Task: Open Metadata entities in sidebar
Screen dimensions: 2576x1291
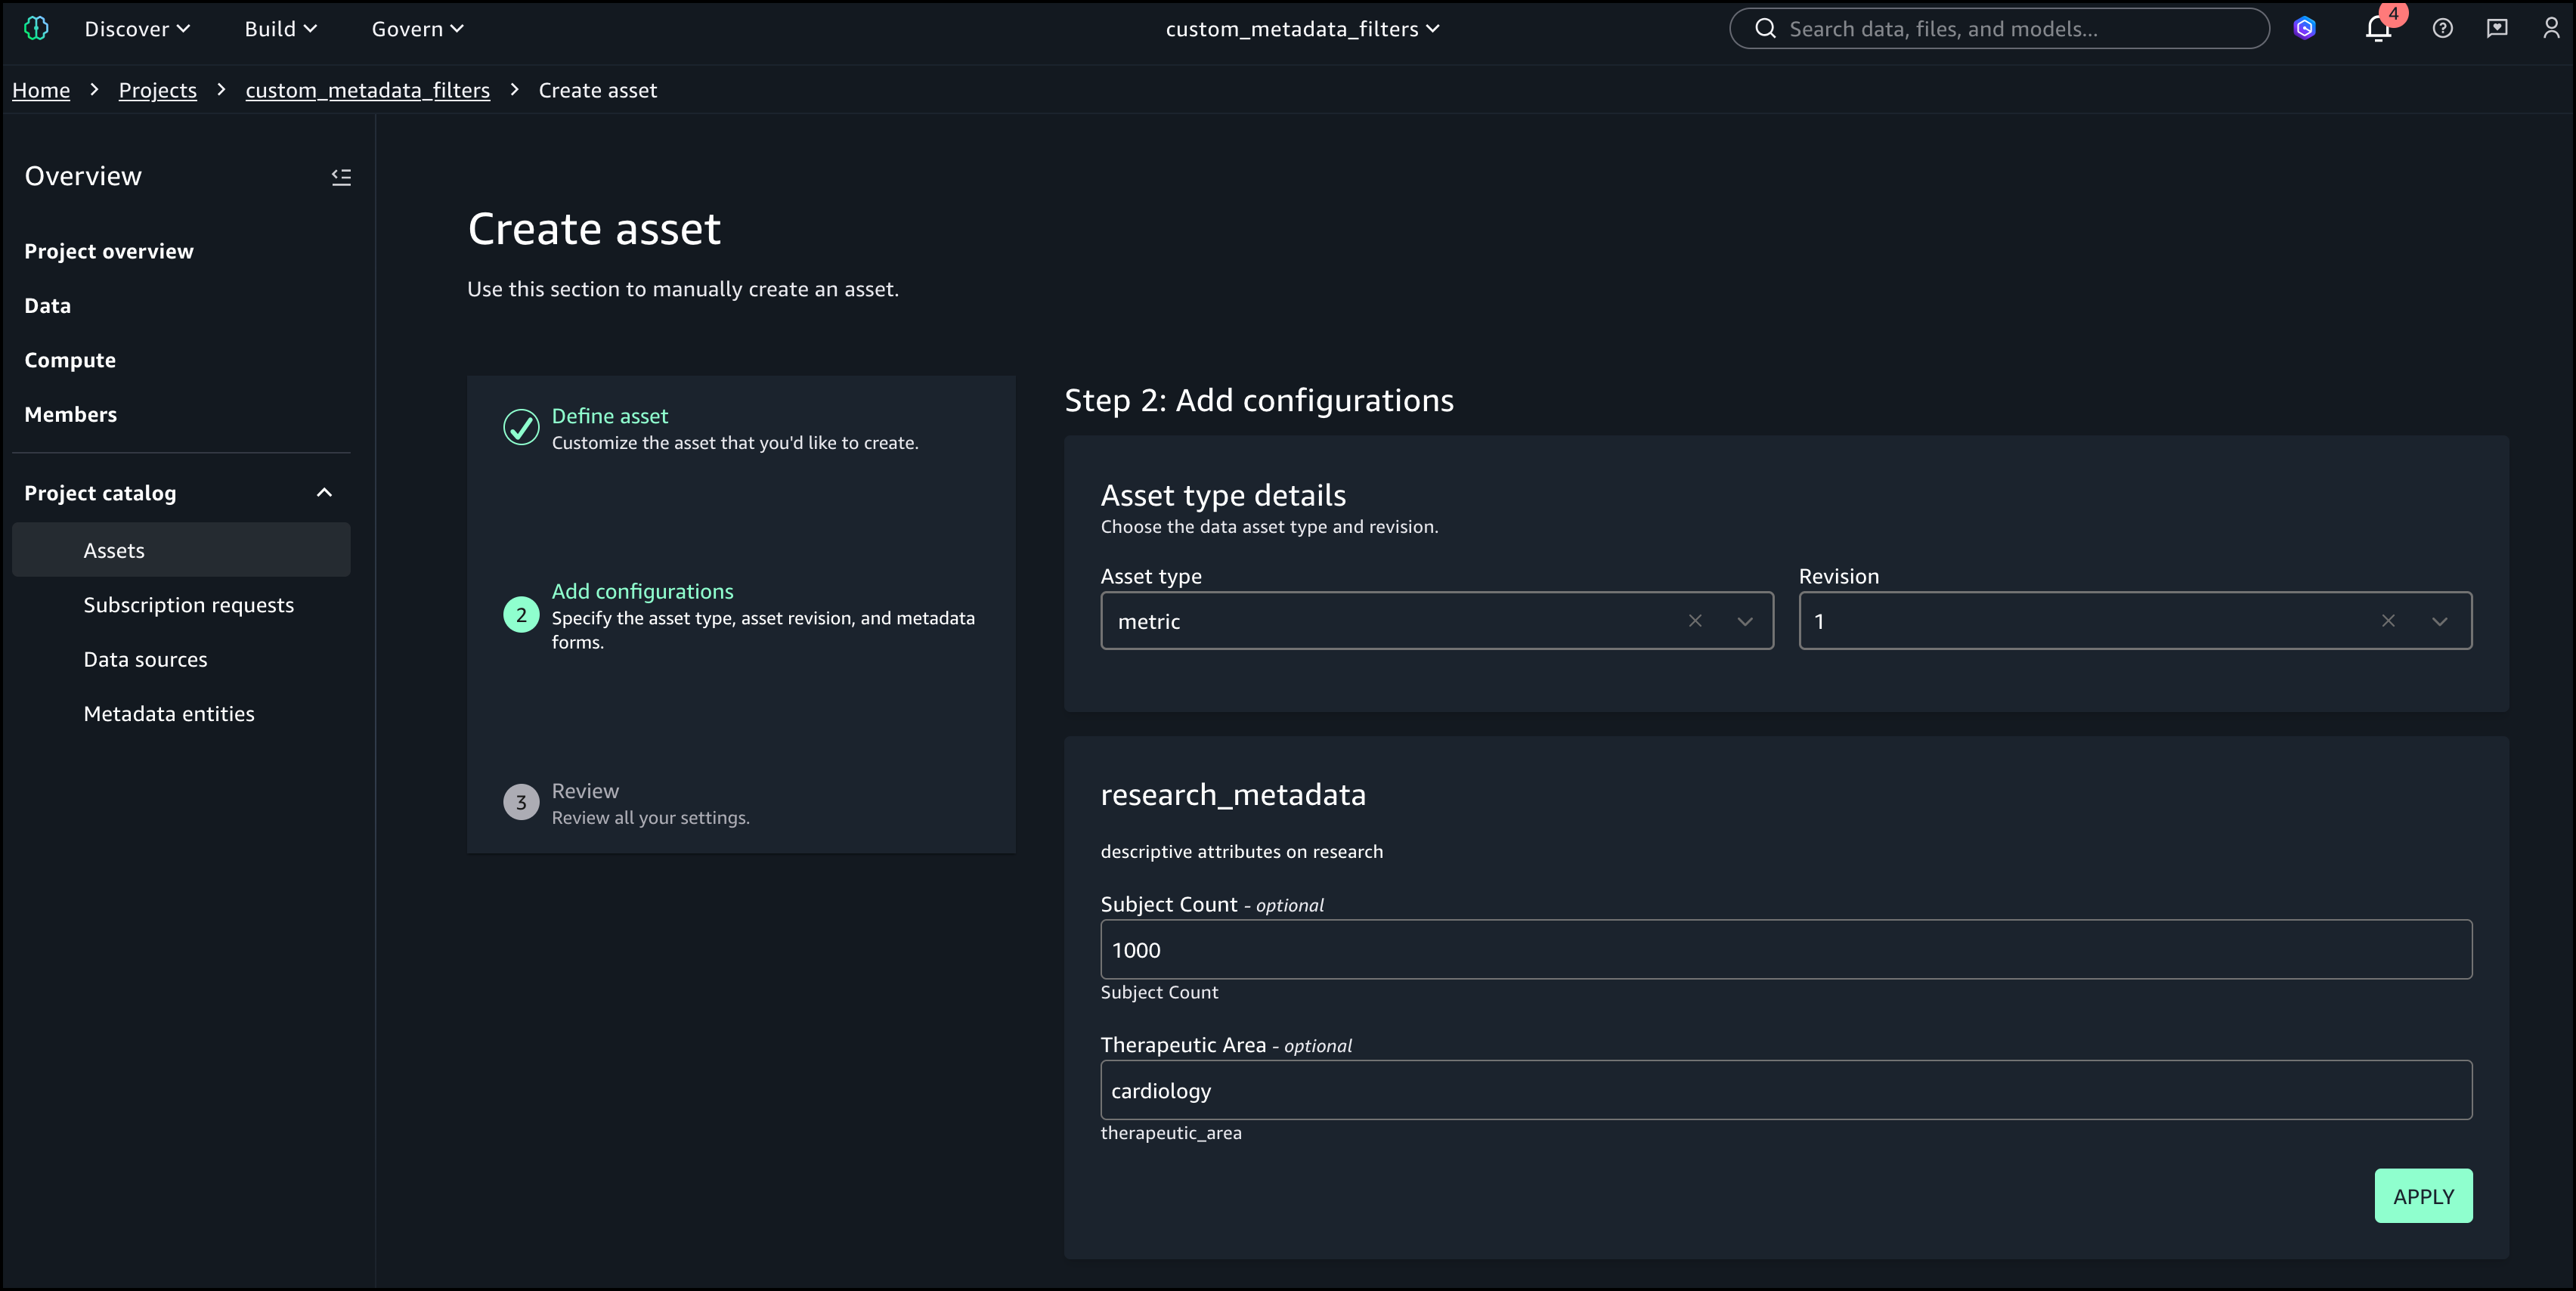Action: (x=169, y=714)
